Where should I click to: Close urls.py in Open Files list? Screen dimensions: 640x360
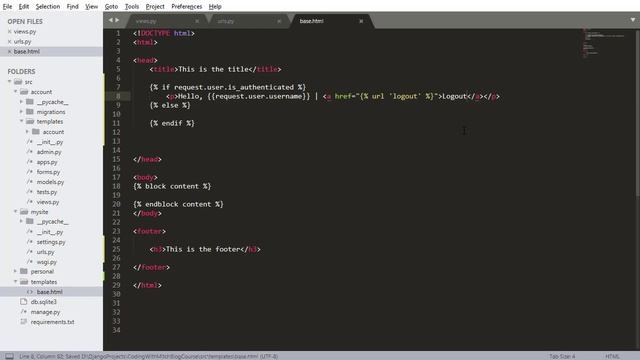click(x=9, y=42)
